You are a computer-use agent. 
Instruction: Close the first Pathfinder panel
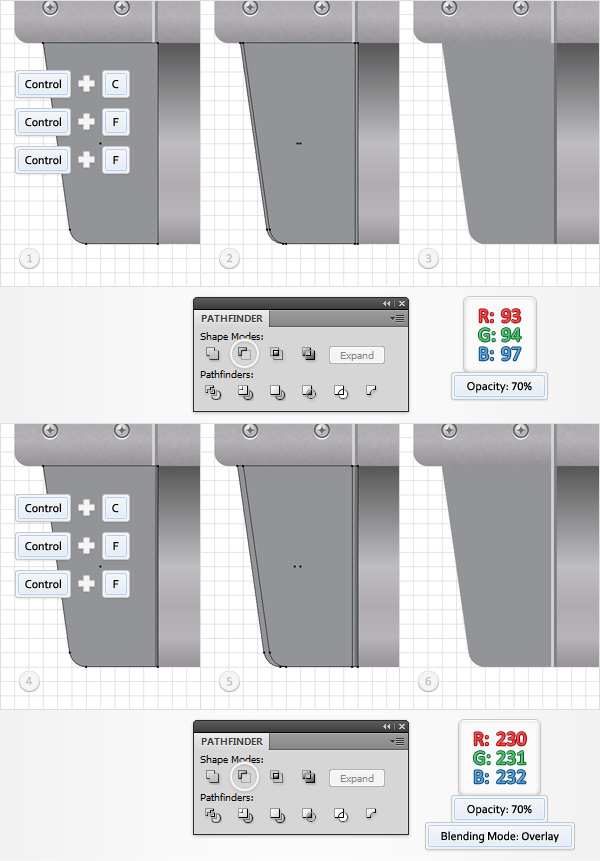coord(402,303)
